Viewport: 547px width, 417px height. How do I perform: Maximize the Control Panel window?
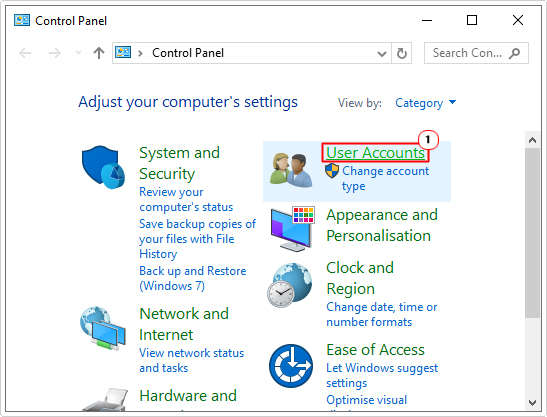pyautogui.click(x=472, y=20)
